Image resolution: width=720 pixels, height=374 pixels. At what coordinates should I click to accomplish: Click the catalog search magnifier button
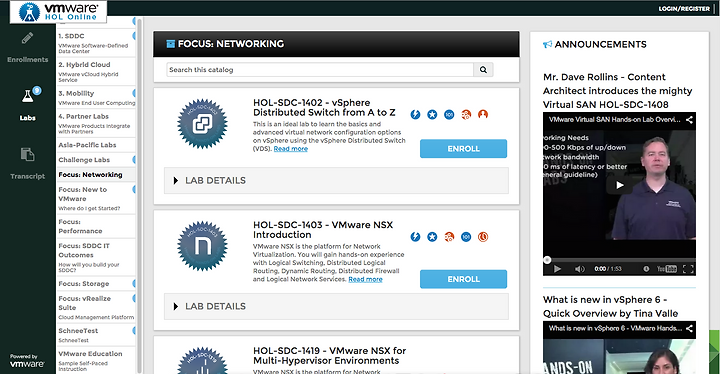point(483,70)
